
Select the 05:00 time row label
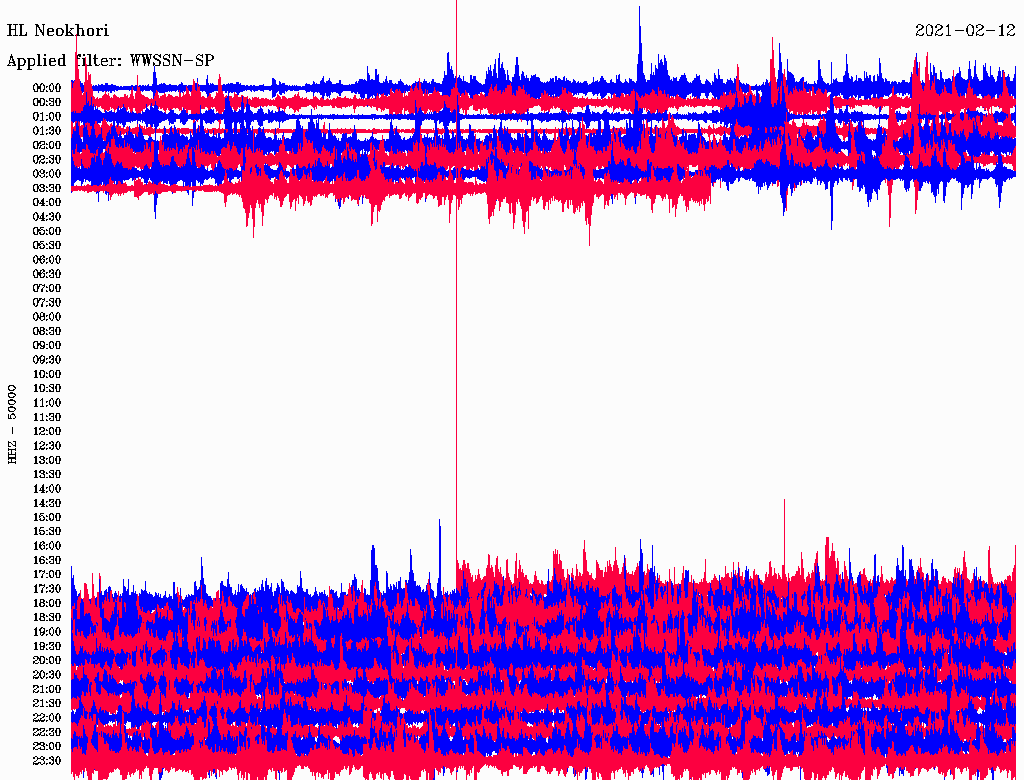point(47,231)
